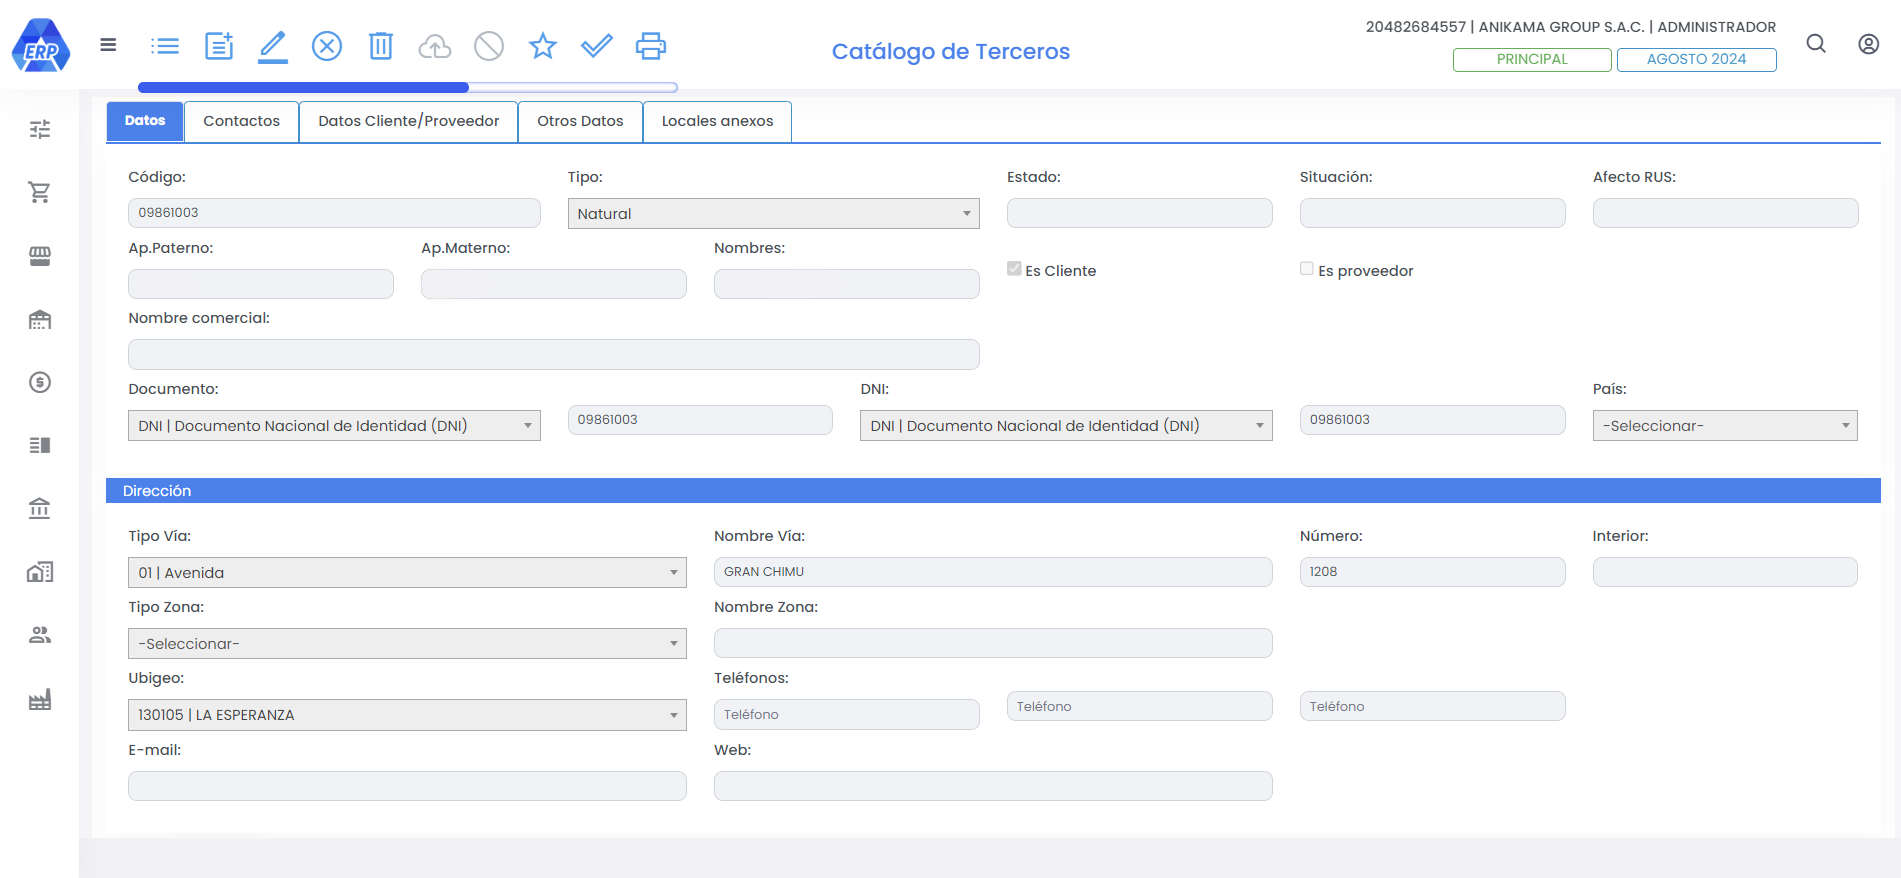The image size is (1901, 878).
Task: Click the Nombre comercial input field
Action: [x=554, y=354]
